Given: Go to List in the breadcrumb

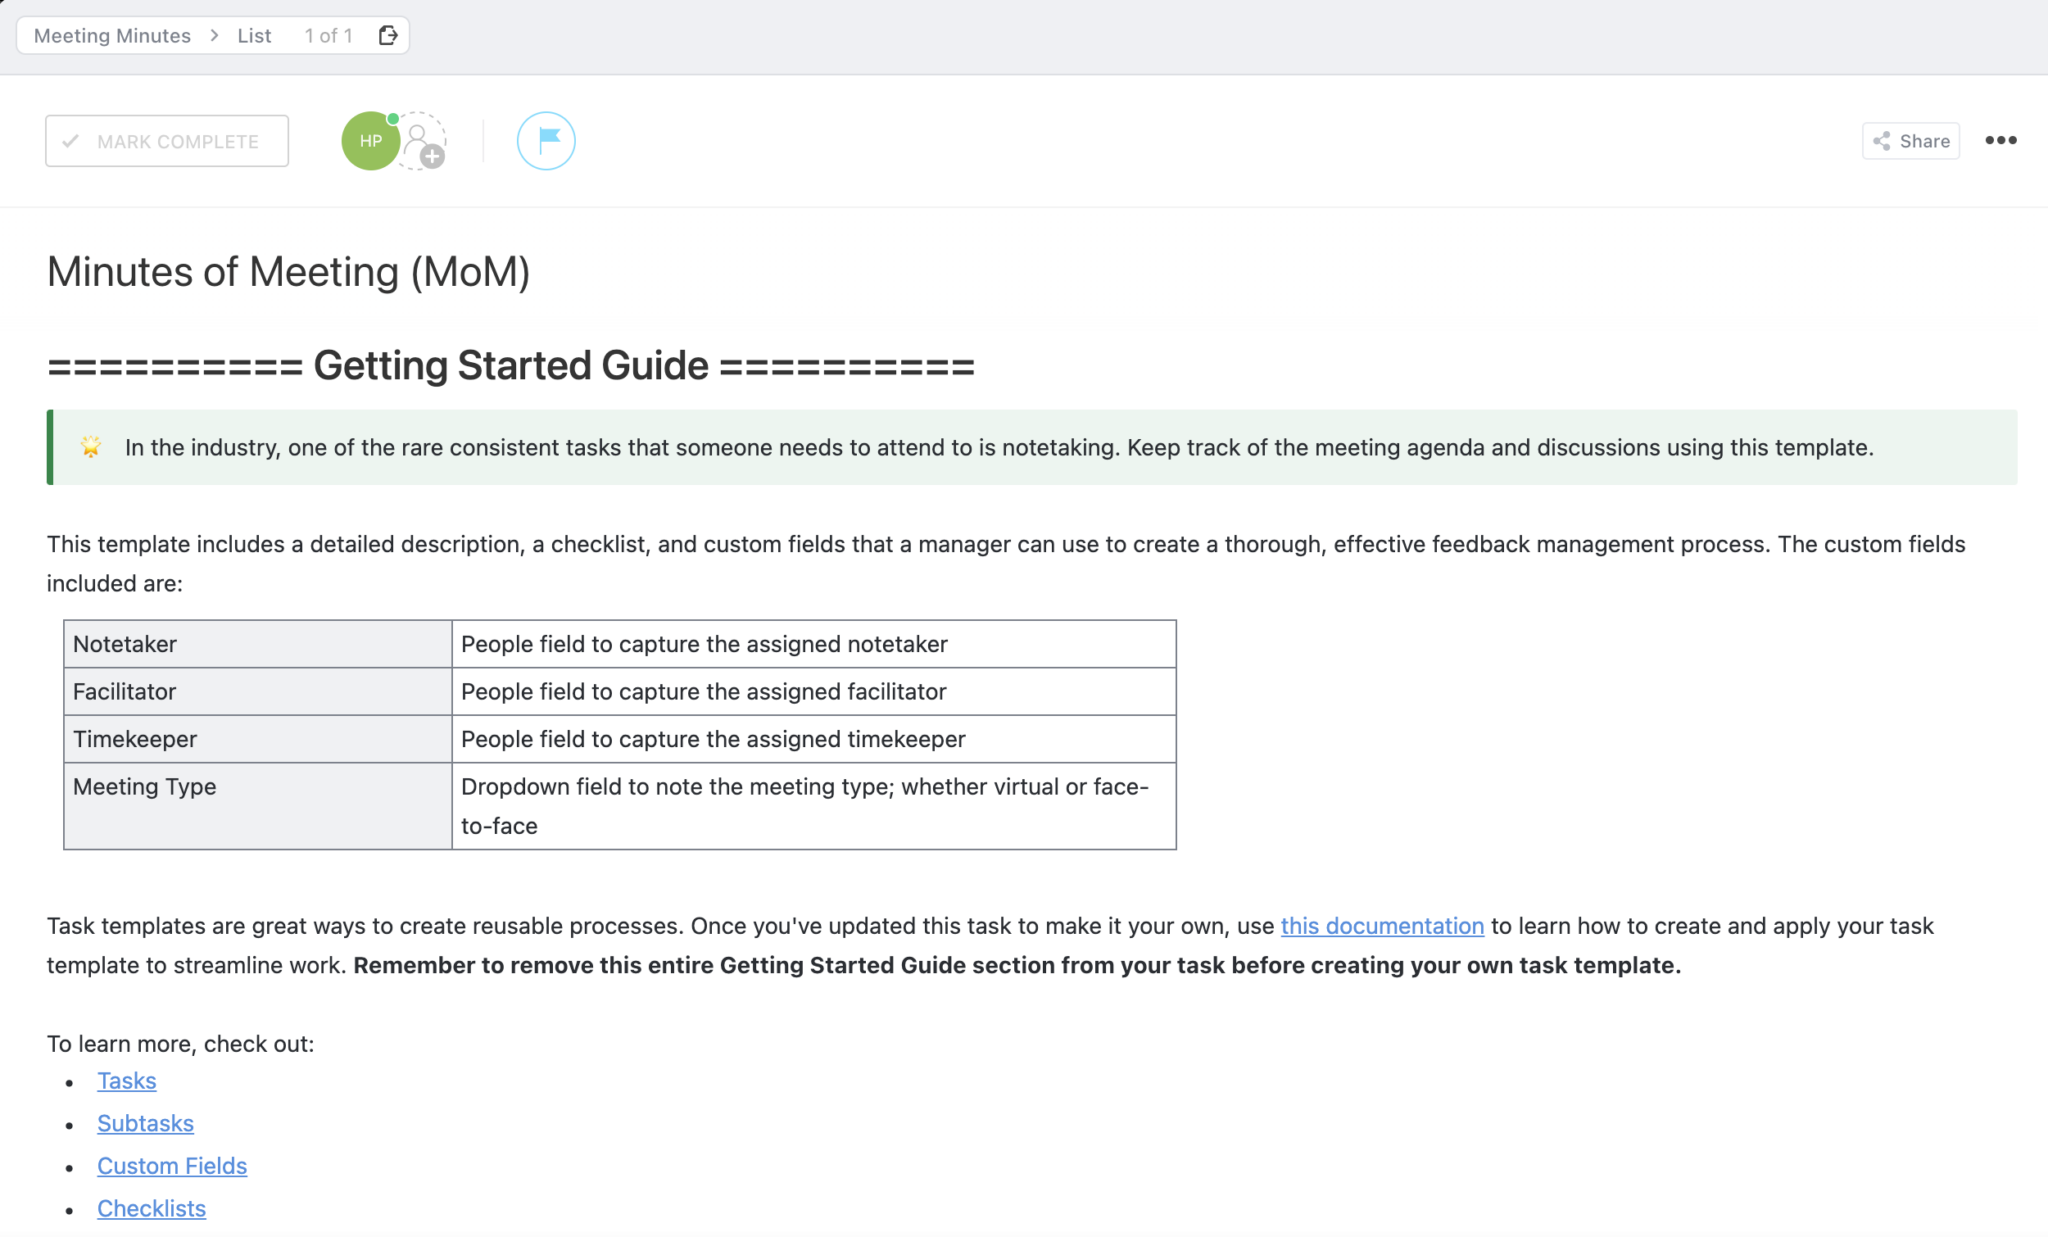Looking at the screenshot, I should click(254, 36).
